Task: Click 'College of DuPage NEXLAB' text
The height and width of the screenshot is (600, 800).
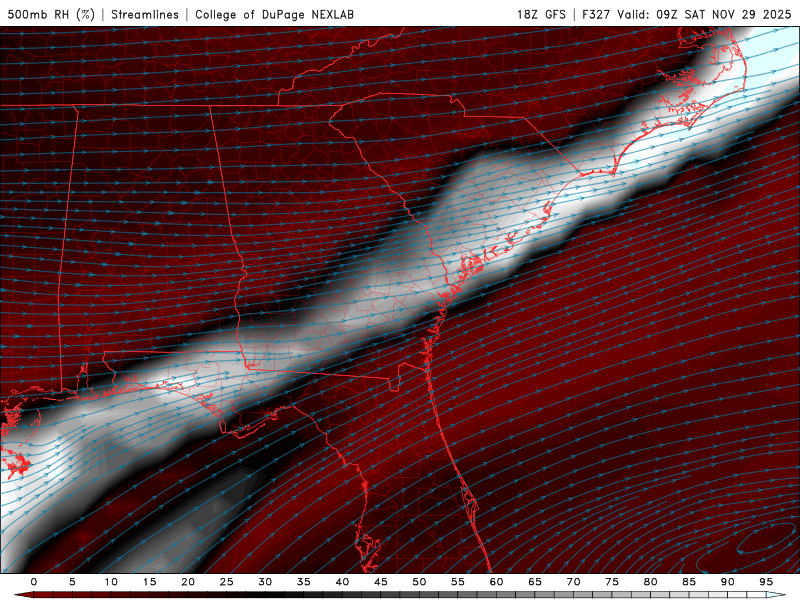Action: pyautogui.click(x=274, y=14)
